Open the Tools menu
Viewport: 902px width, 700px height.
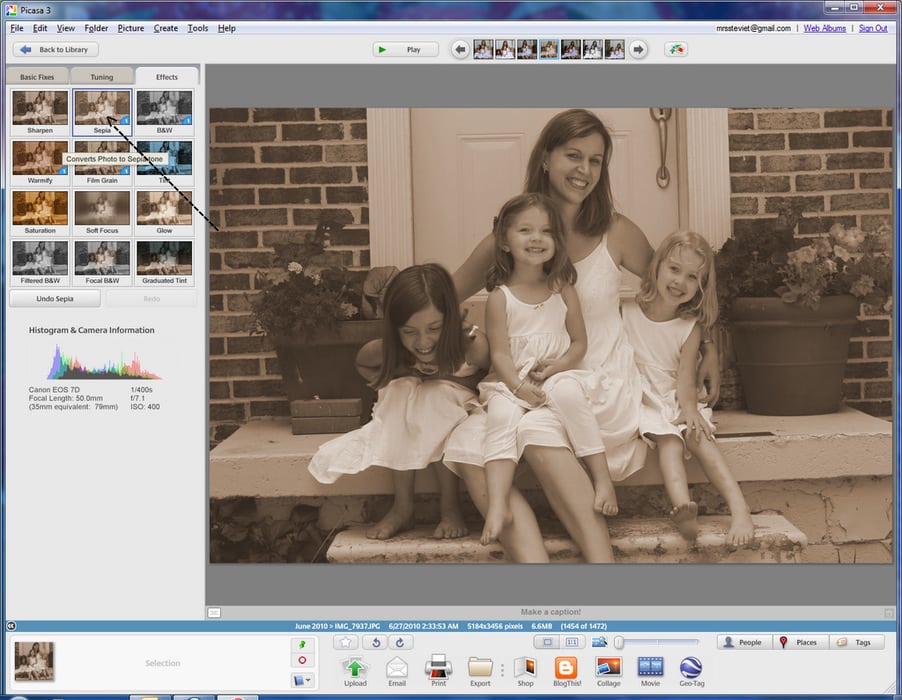click(198, 28)
